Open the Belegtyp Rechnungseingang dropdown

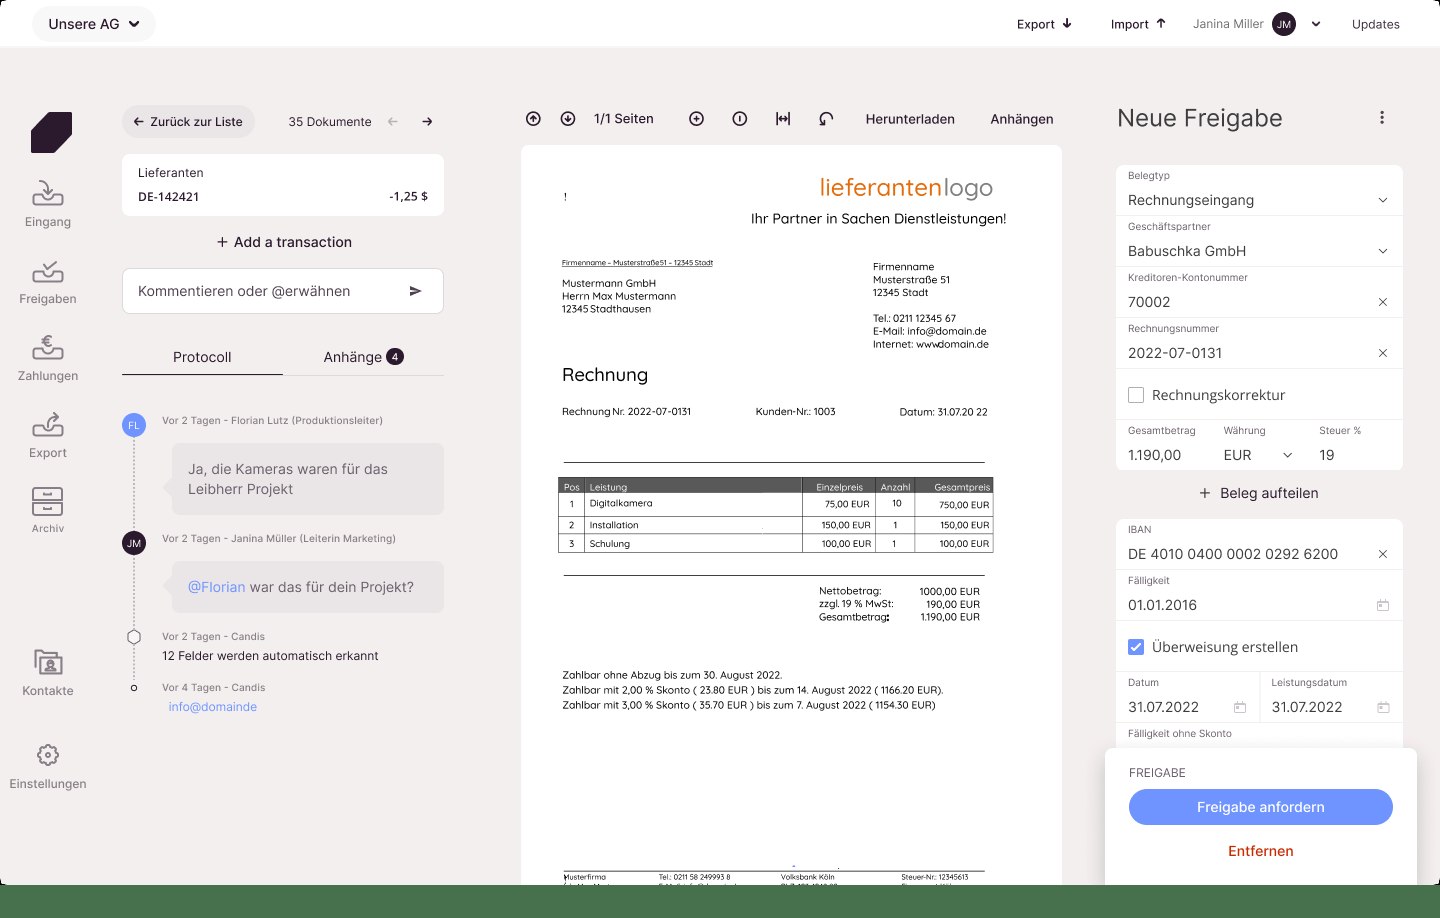(1259, 200)
